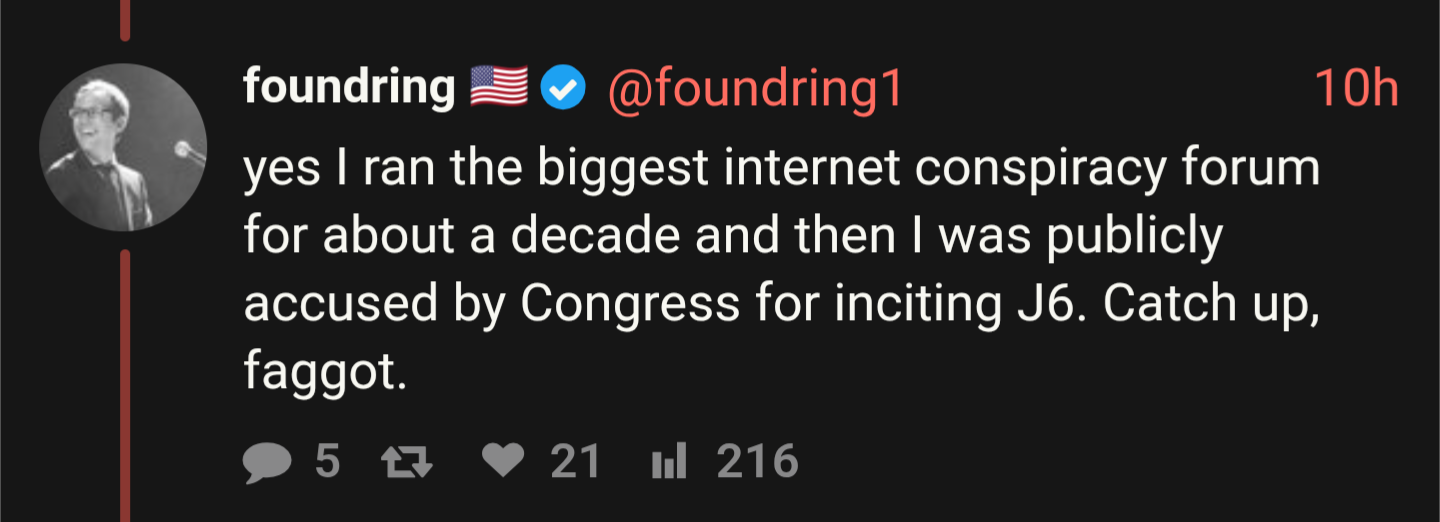Repost the post using the retweet icon

407,462
